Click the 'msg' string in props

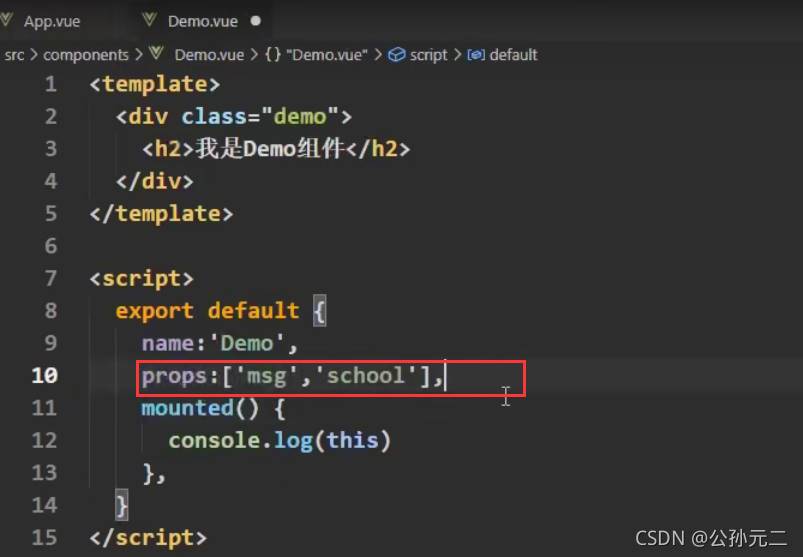266,376
